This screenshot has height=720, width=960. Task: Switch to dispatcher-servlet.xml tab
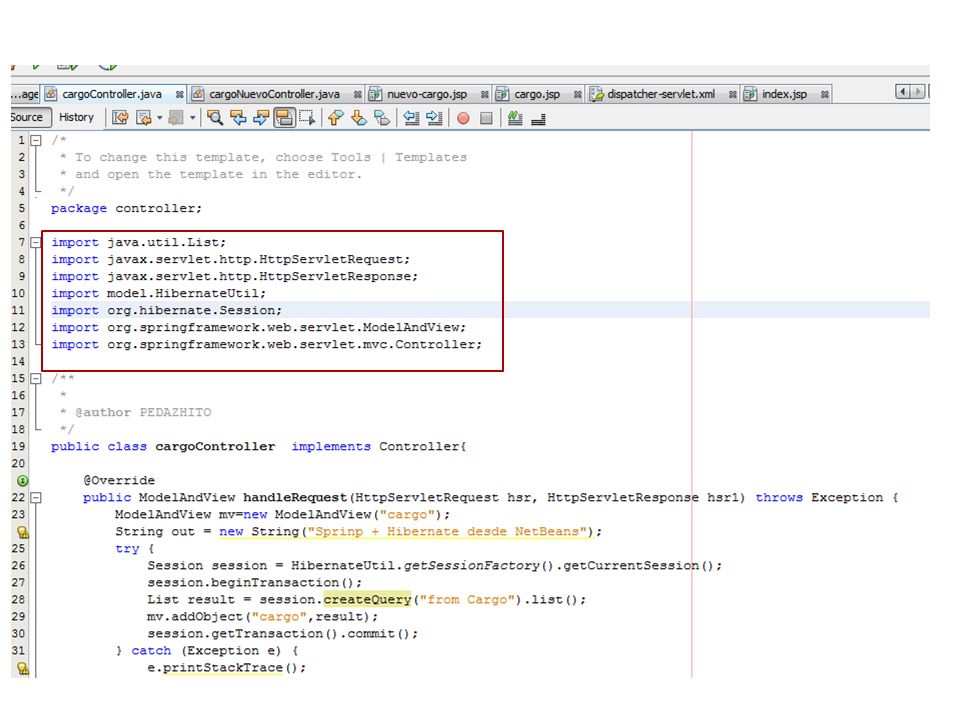(661, 94)
